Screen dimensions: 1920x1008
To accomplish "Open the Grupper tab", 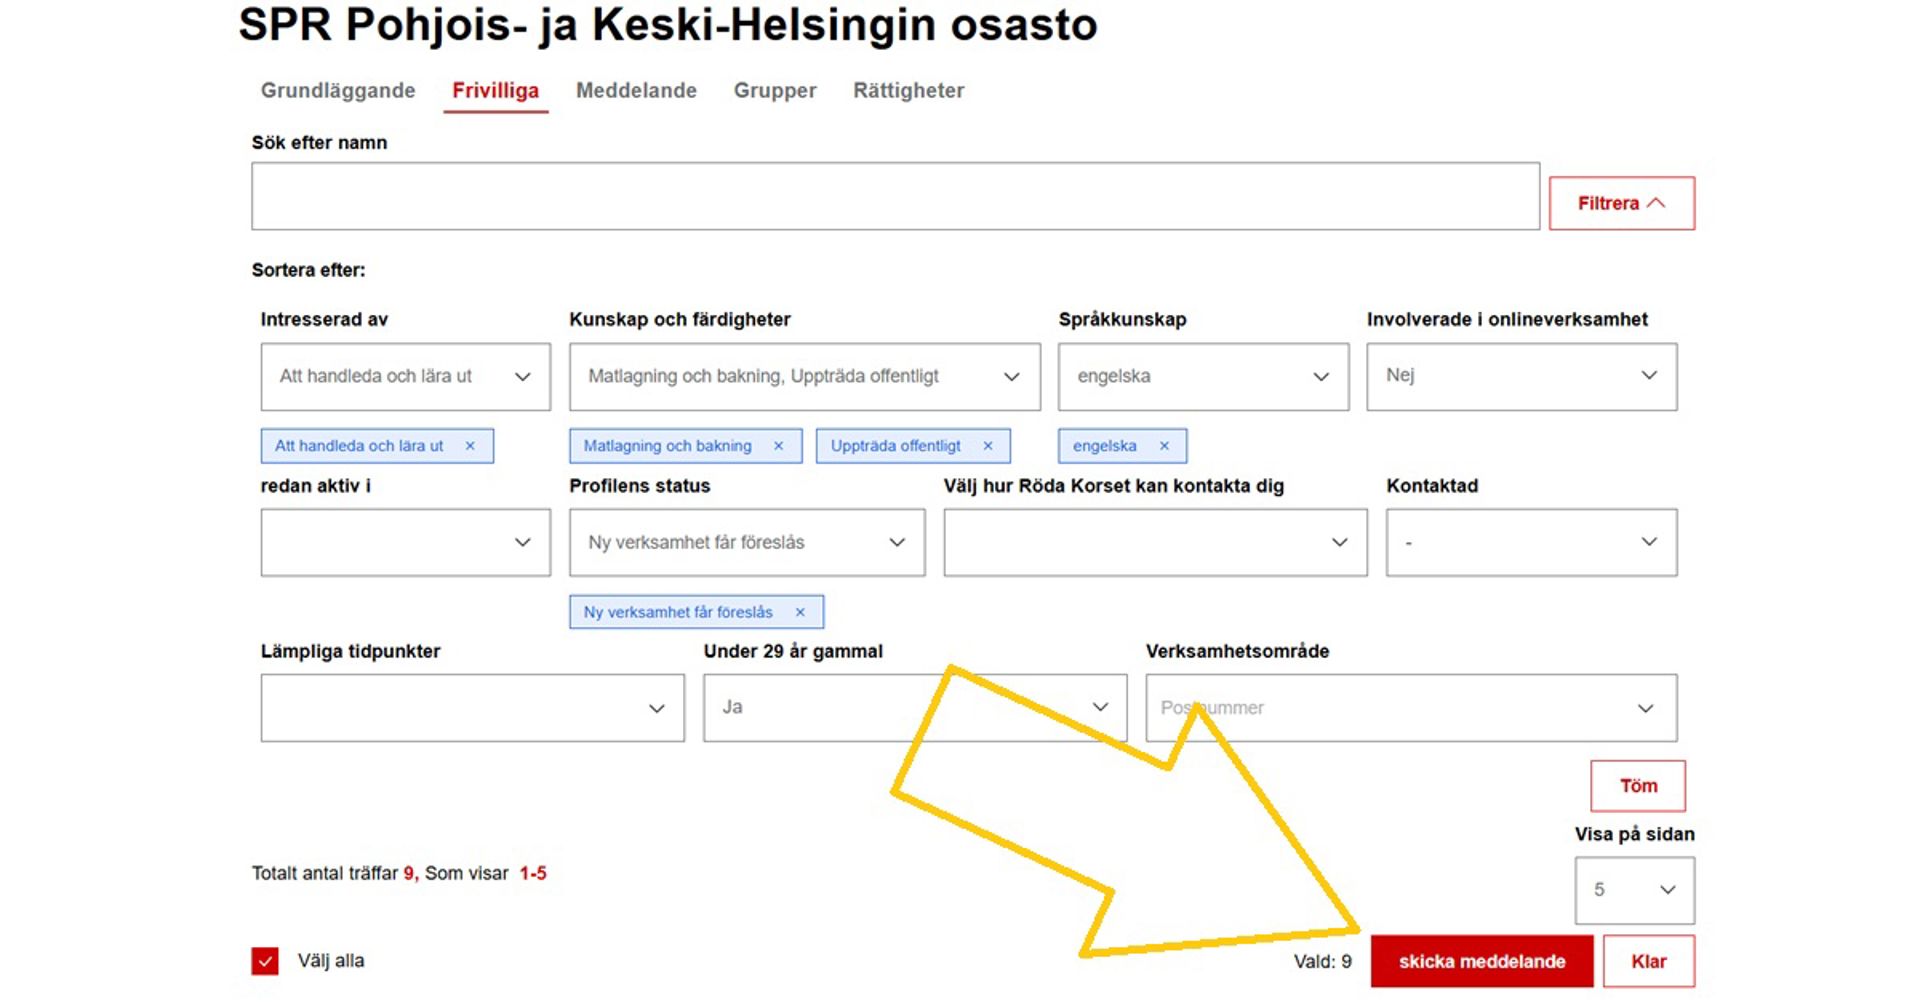I will pos(775,91).
